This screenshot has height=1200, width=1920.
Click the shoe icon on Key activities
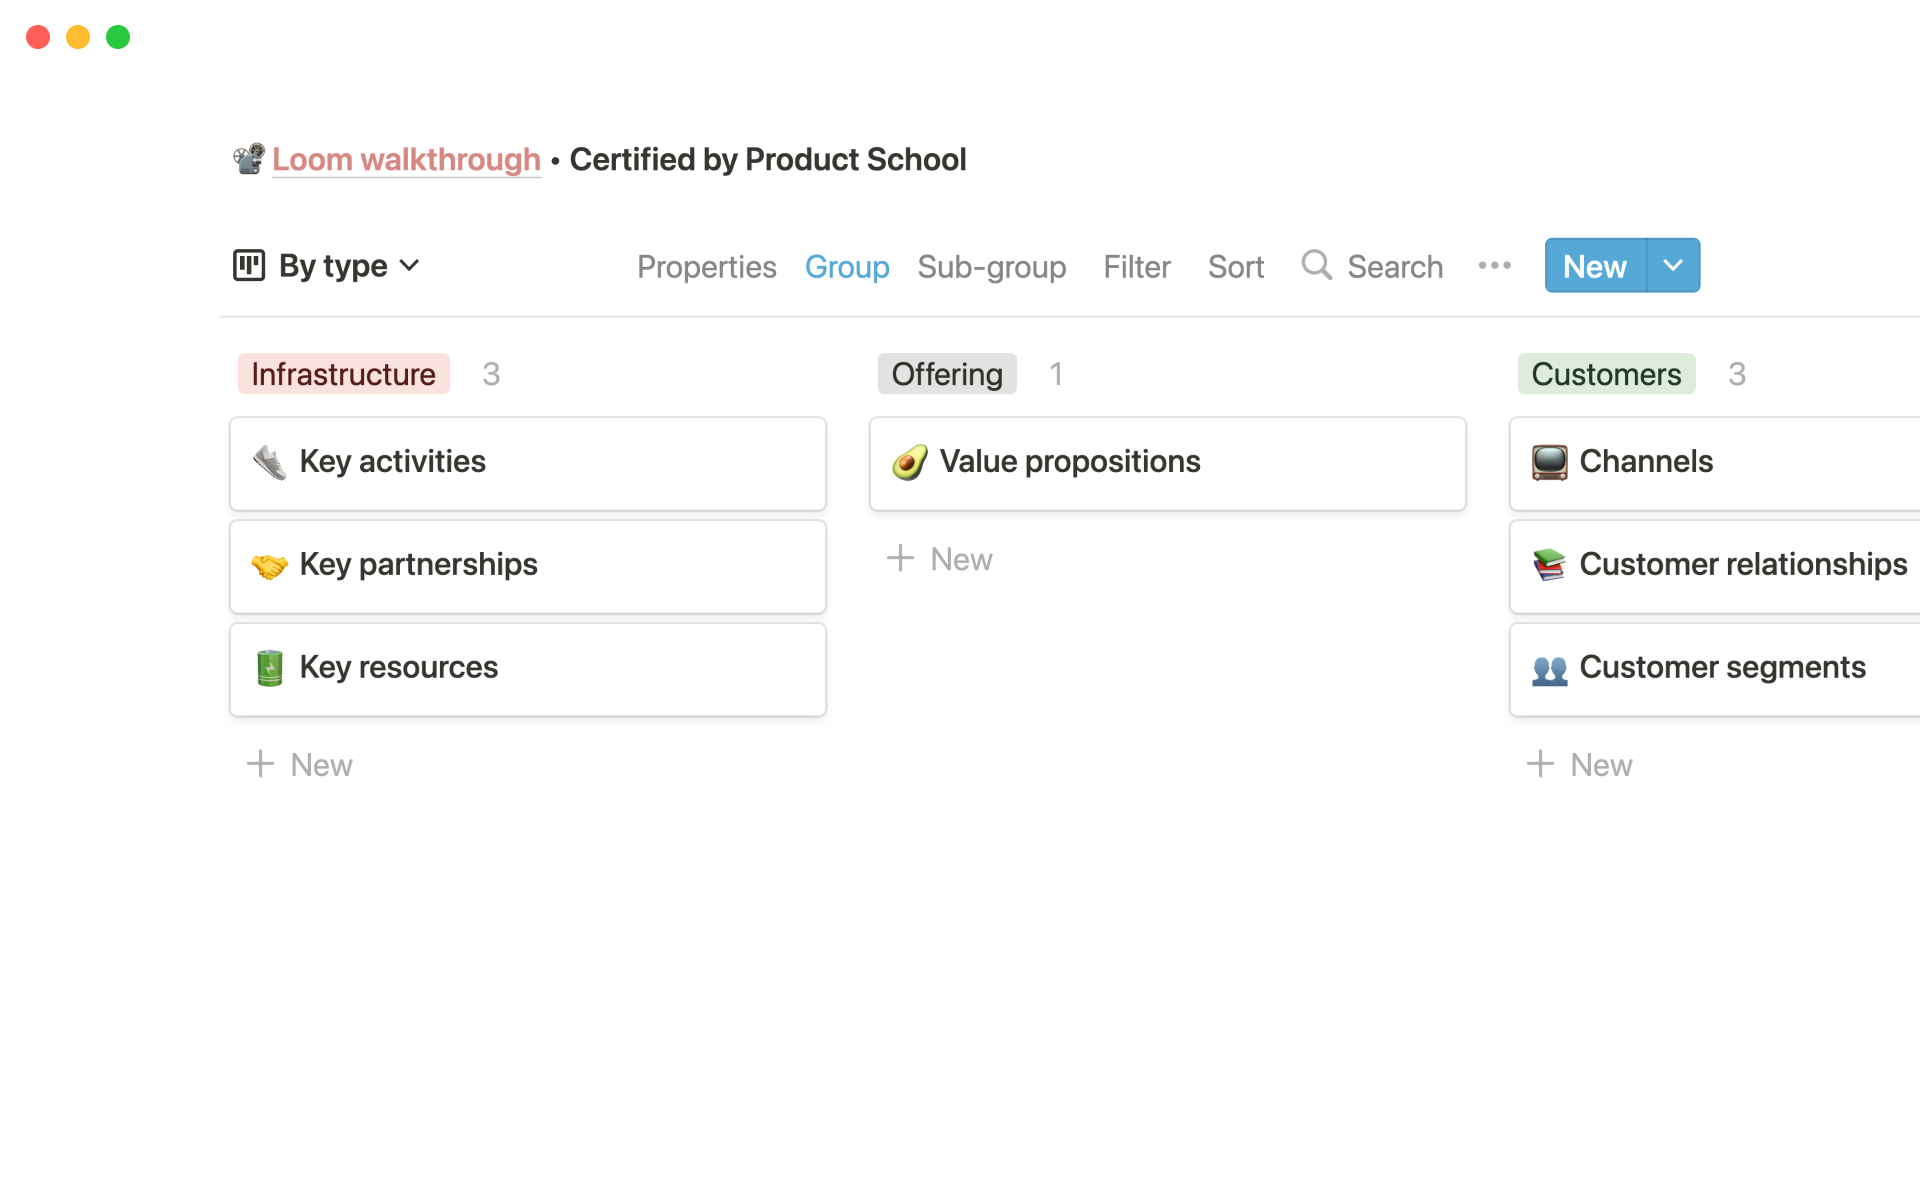click(x=269, y=462)
